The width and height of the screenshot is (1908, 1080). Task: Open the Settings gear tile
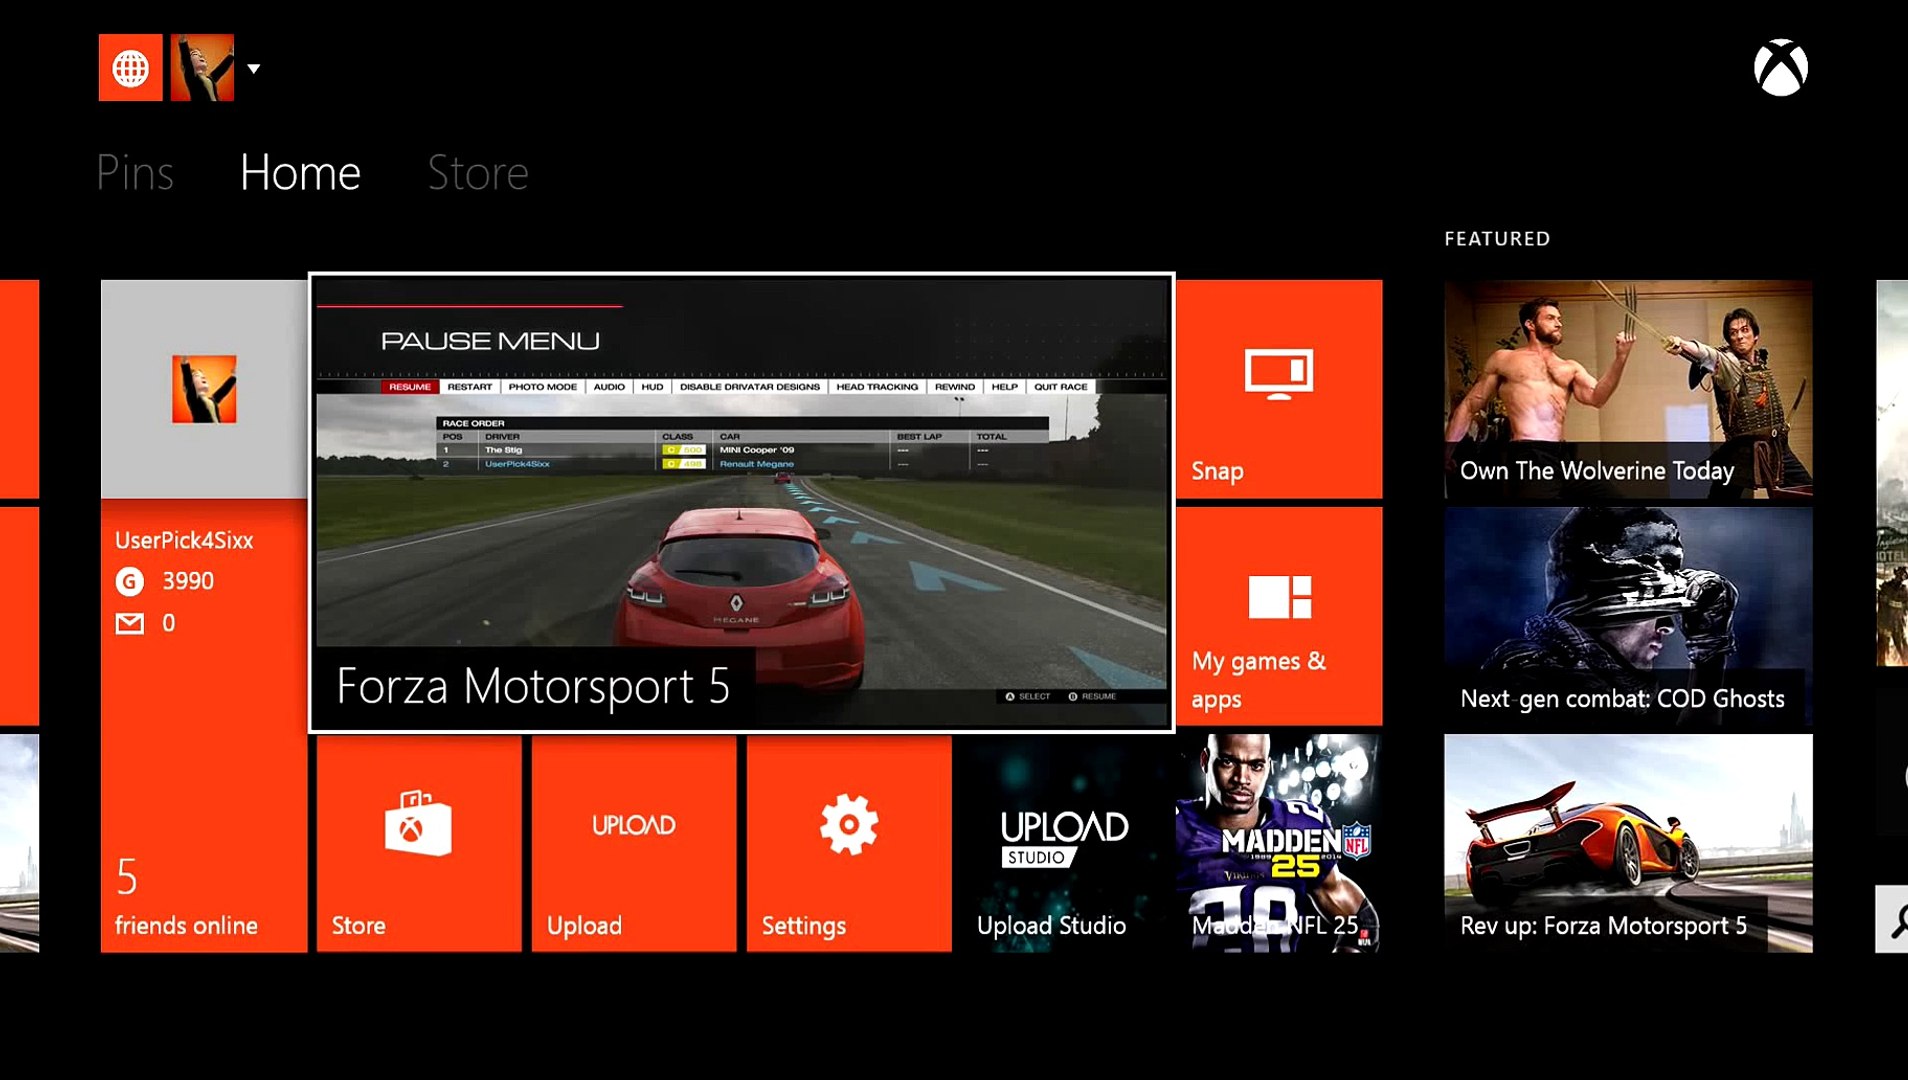[x=849, y=844]
